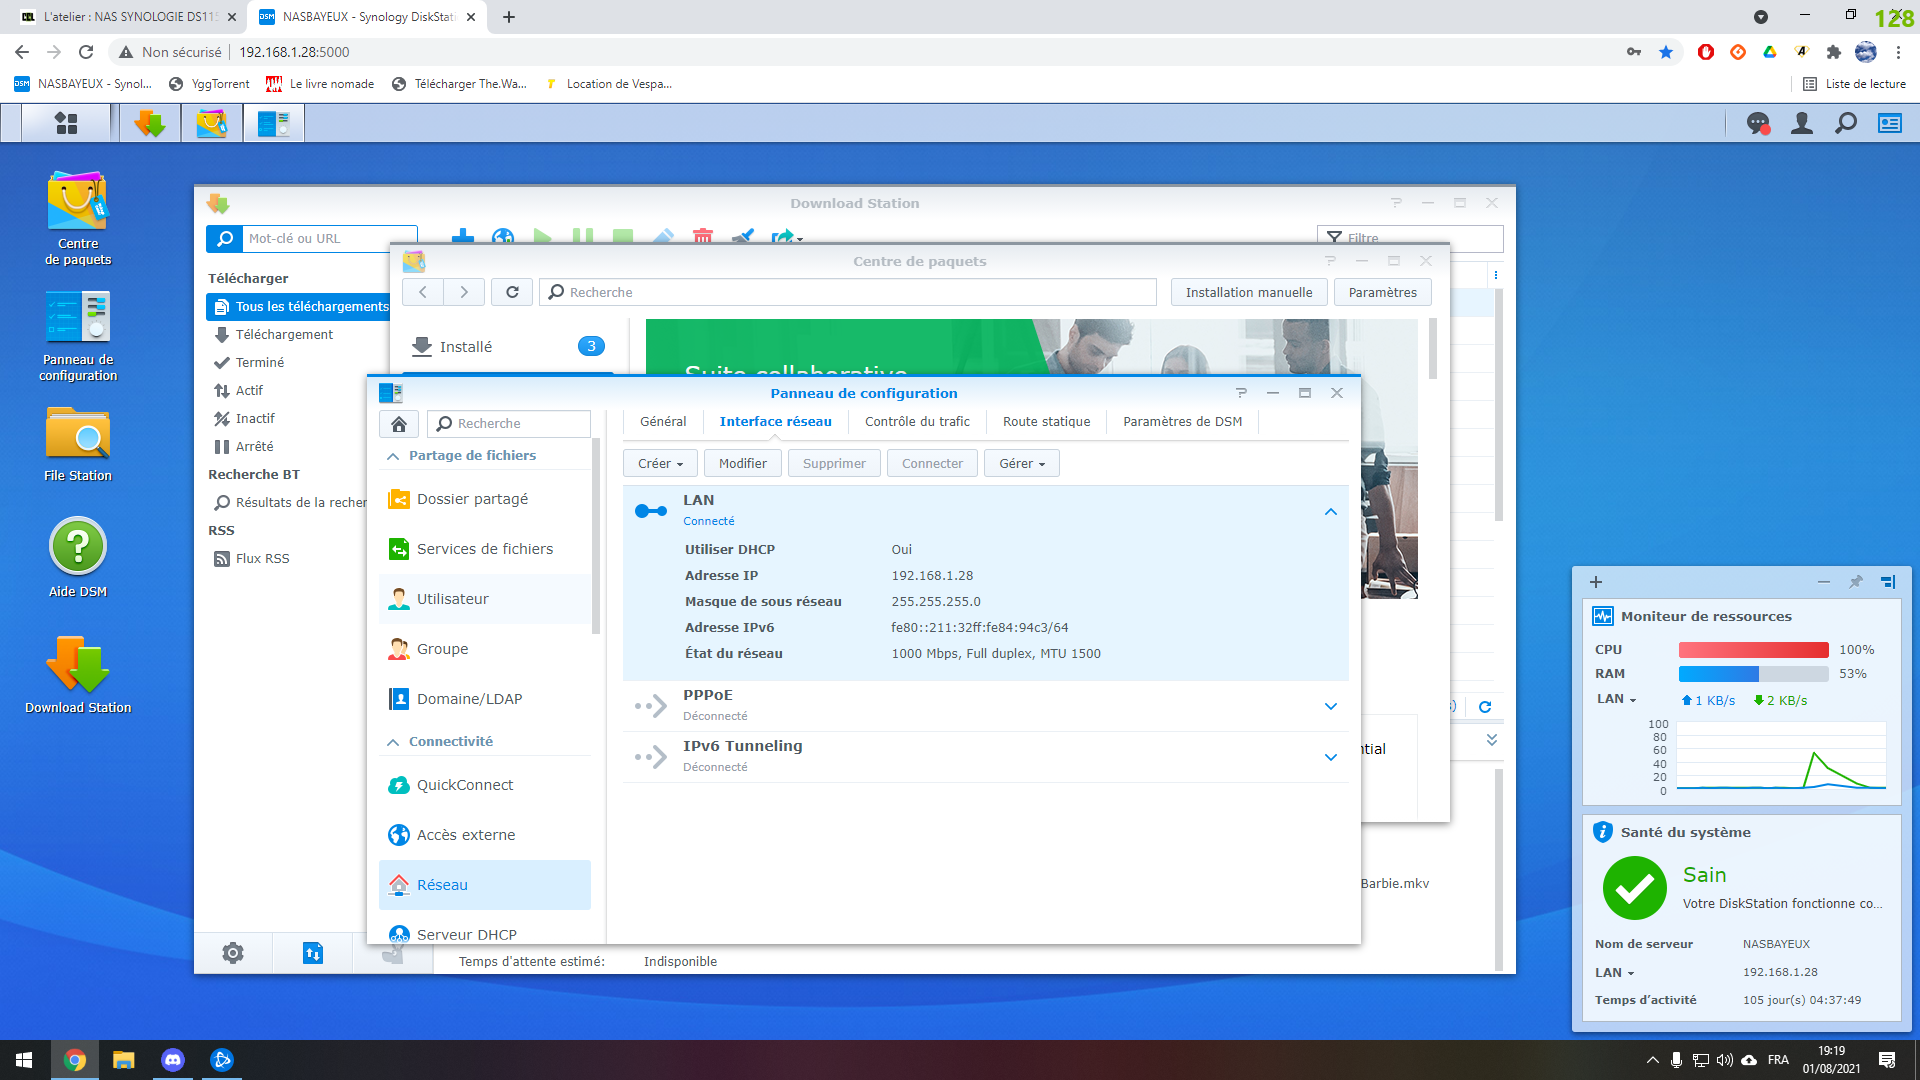
Task: Click the Connecter button
Action: (x=932, y=463)
